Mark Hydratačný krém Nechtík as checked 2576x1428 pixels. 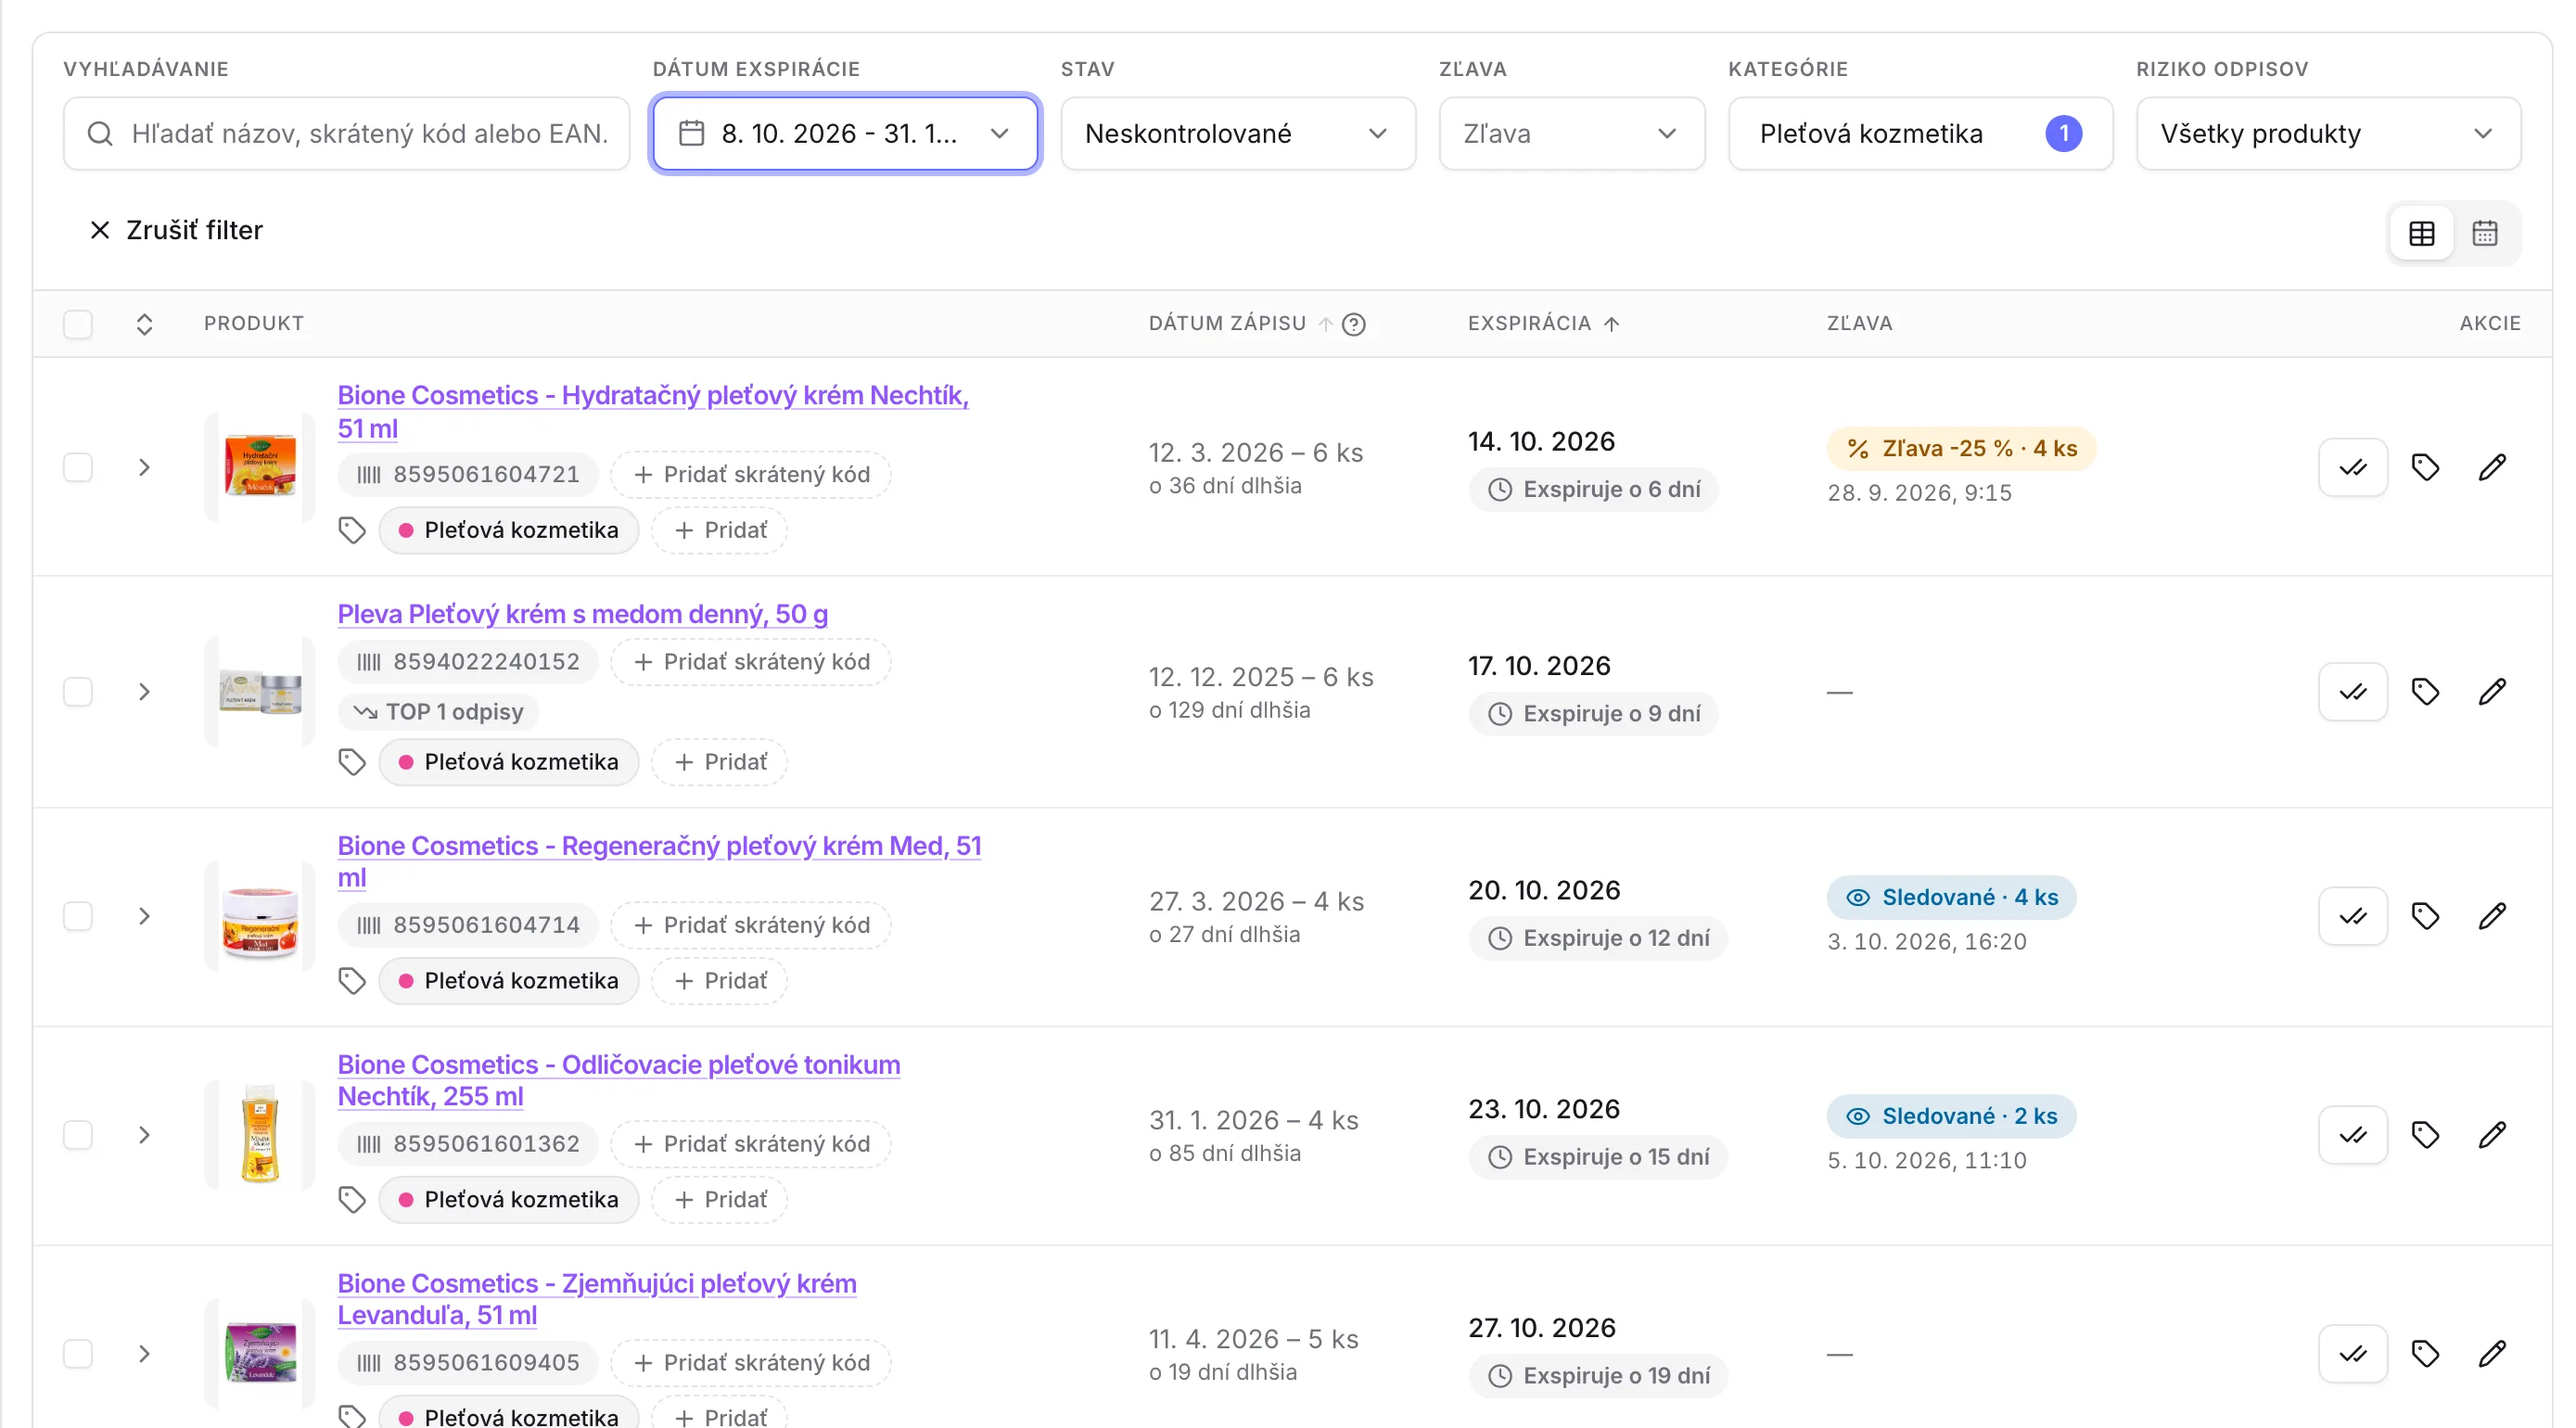click(x=2352, y=467)
